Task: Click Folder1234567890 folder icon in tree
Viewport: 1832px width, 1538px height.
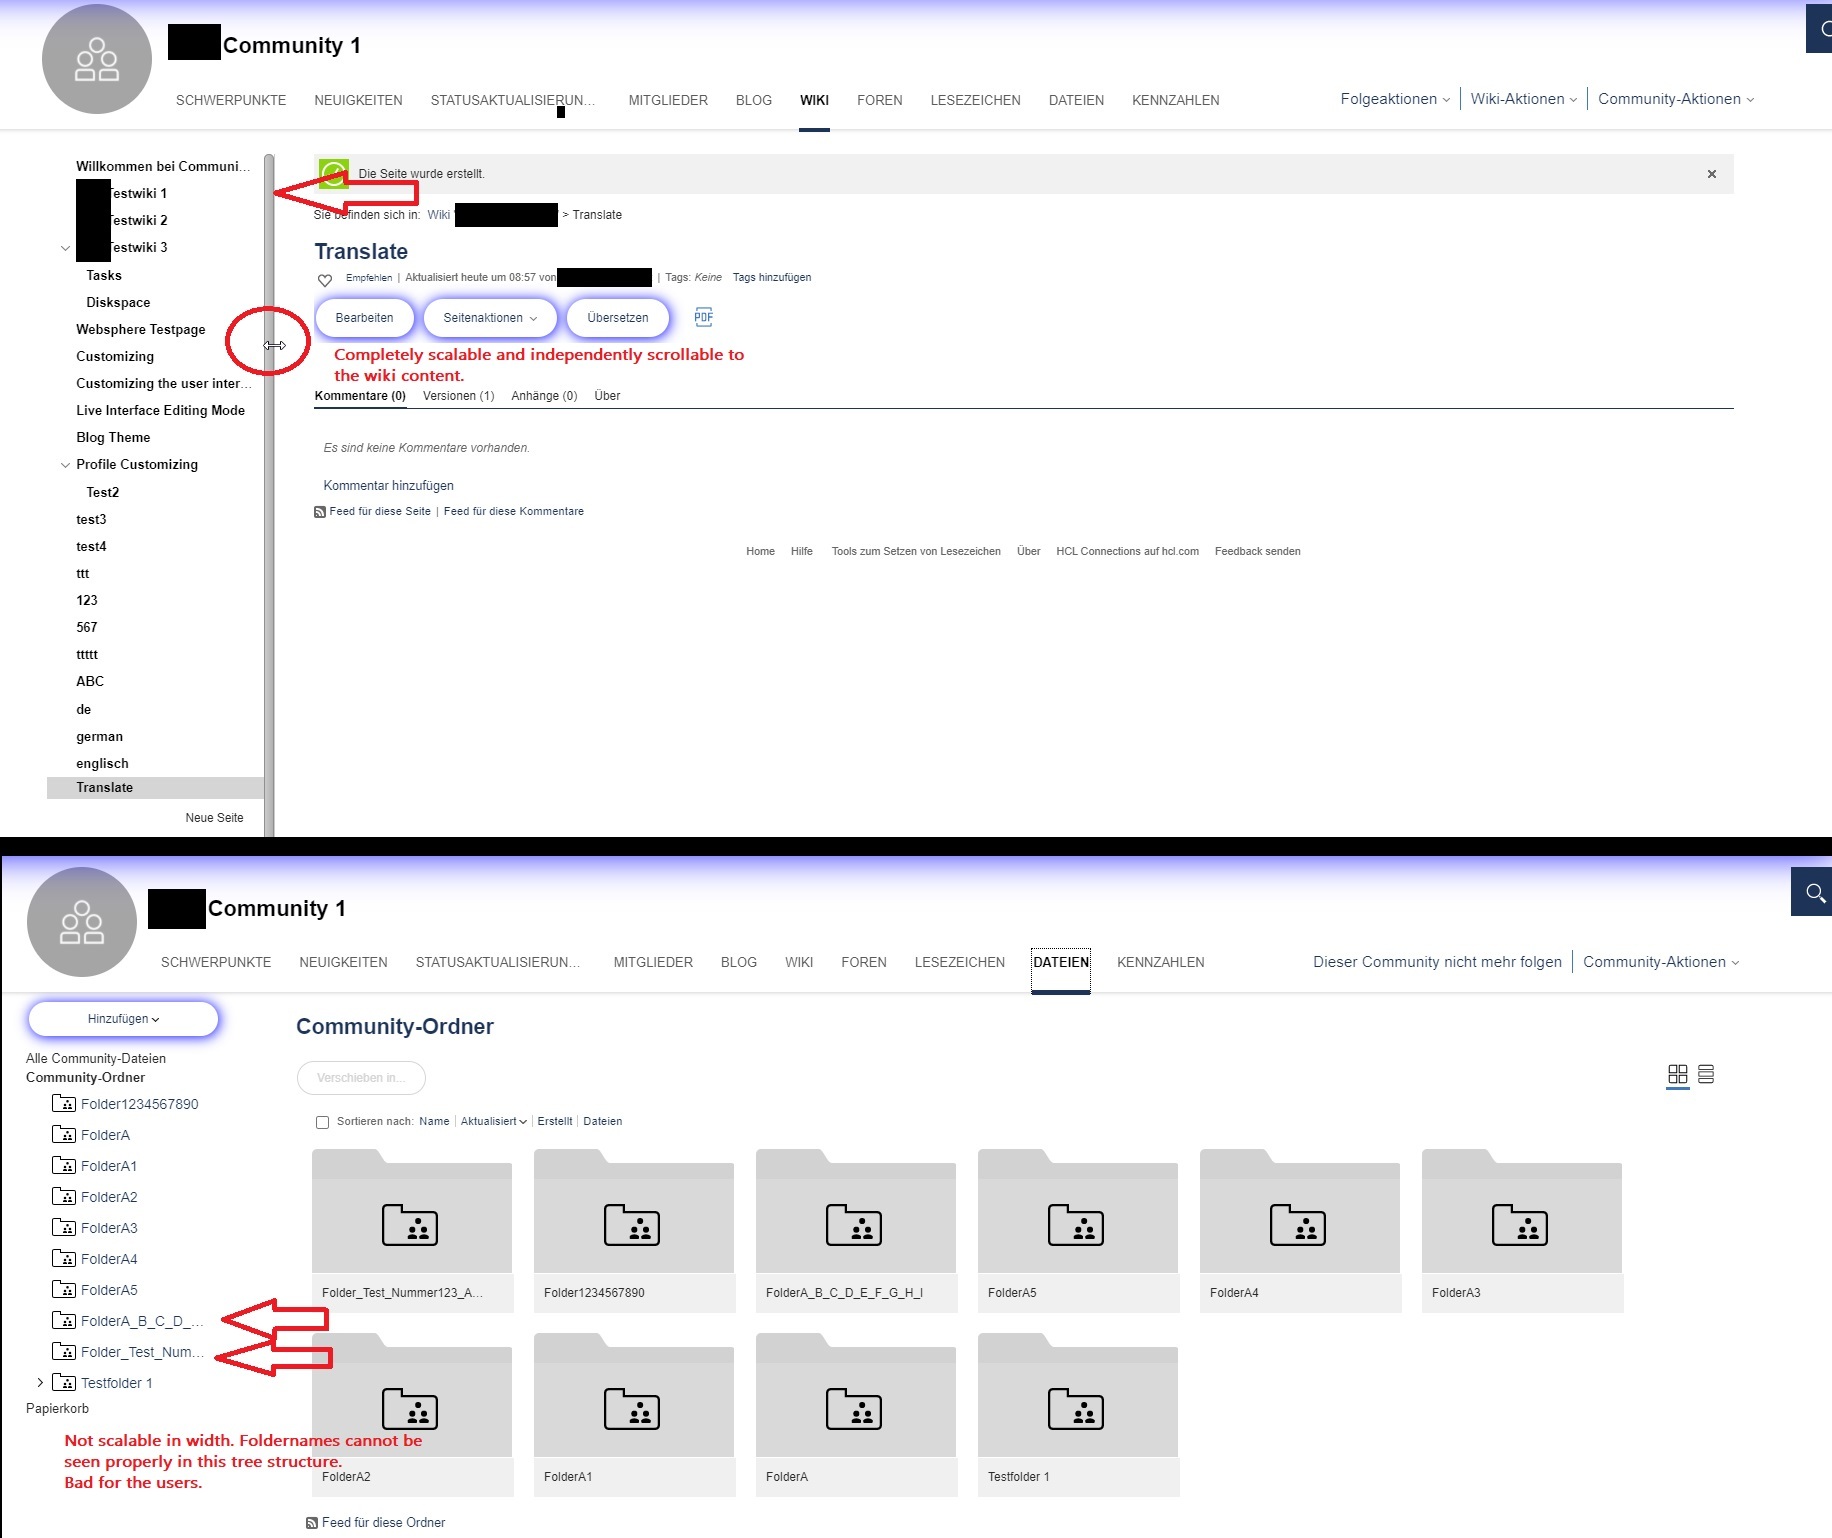Action: coord(64,1104)
